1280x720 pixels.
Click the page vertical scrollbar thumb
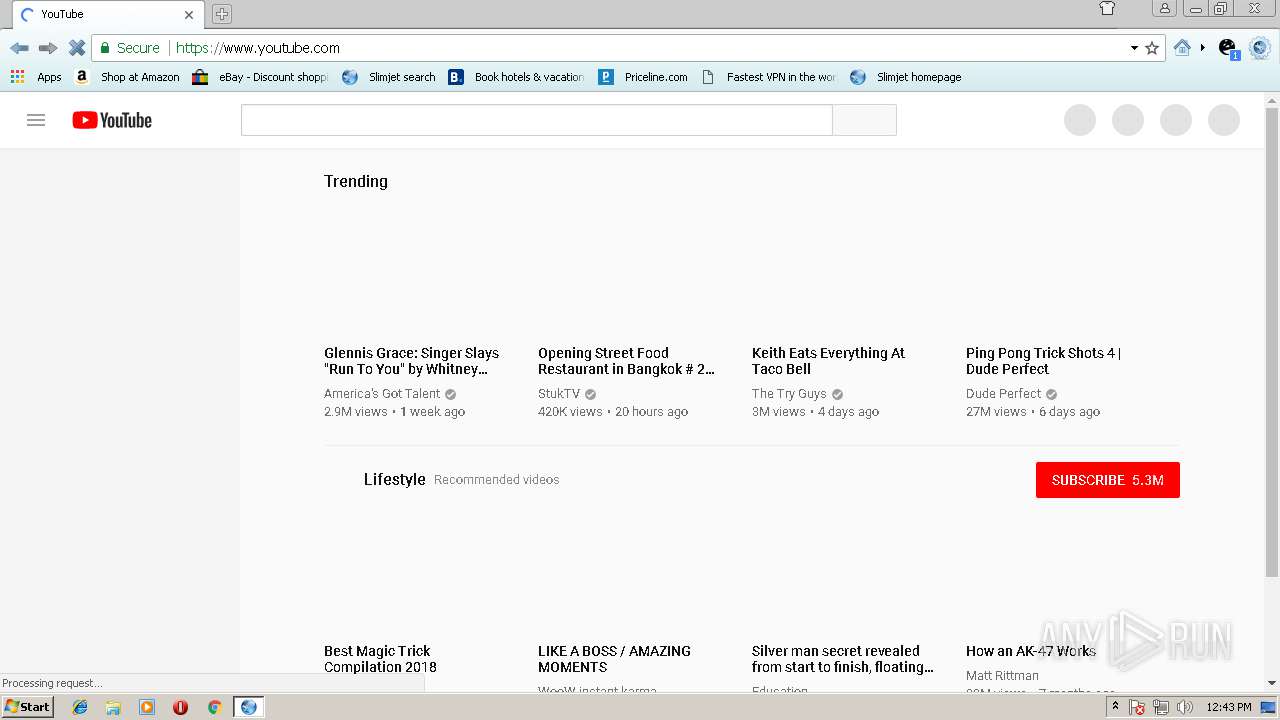pyautogui.click(x=1272, y=342)
